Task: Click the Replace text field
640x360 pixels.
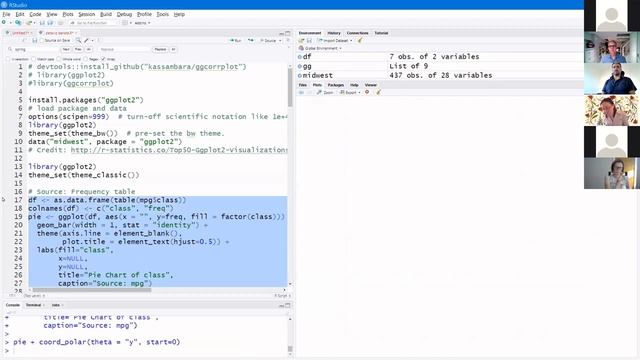Action: click(124, 49)
